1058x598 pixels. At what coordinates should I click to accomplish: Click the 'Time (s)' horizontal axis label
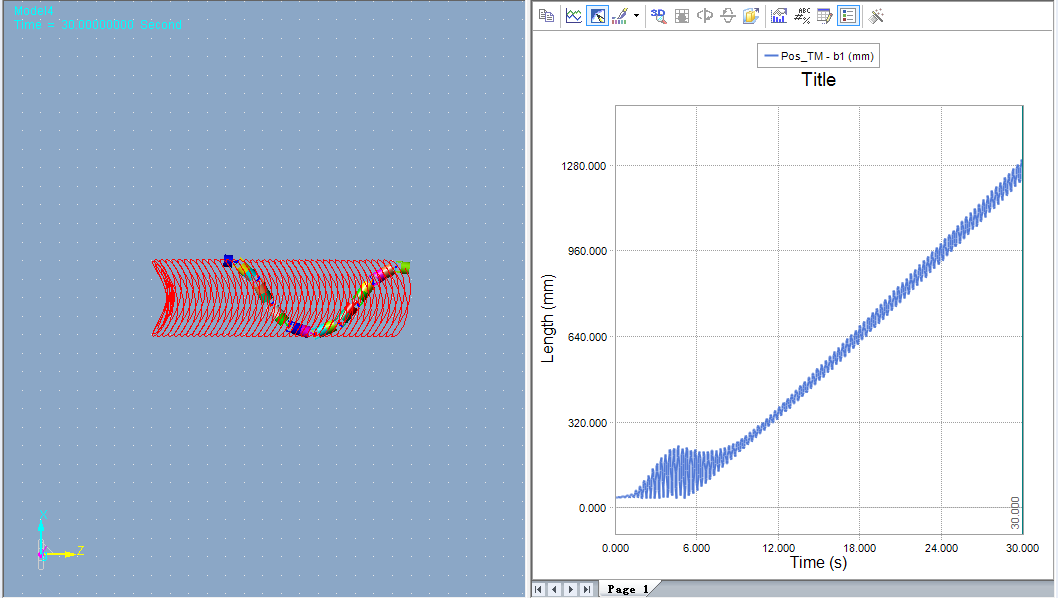click(818, 562)
